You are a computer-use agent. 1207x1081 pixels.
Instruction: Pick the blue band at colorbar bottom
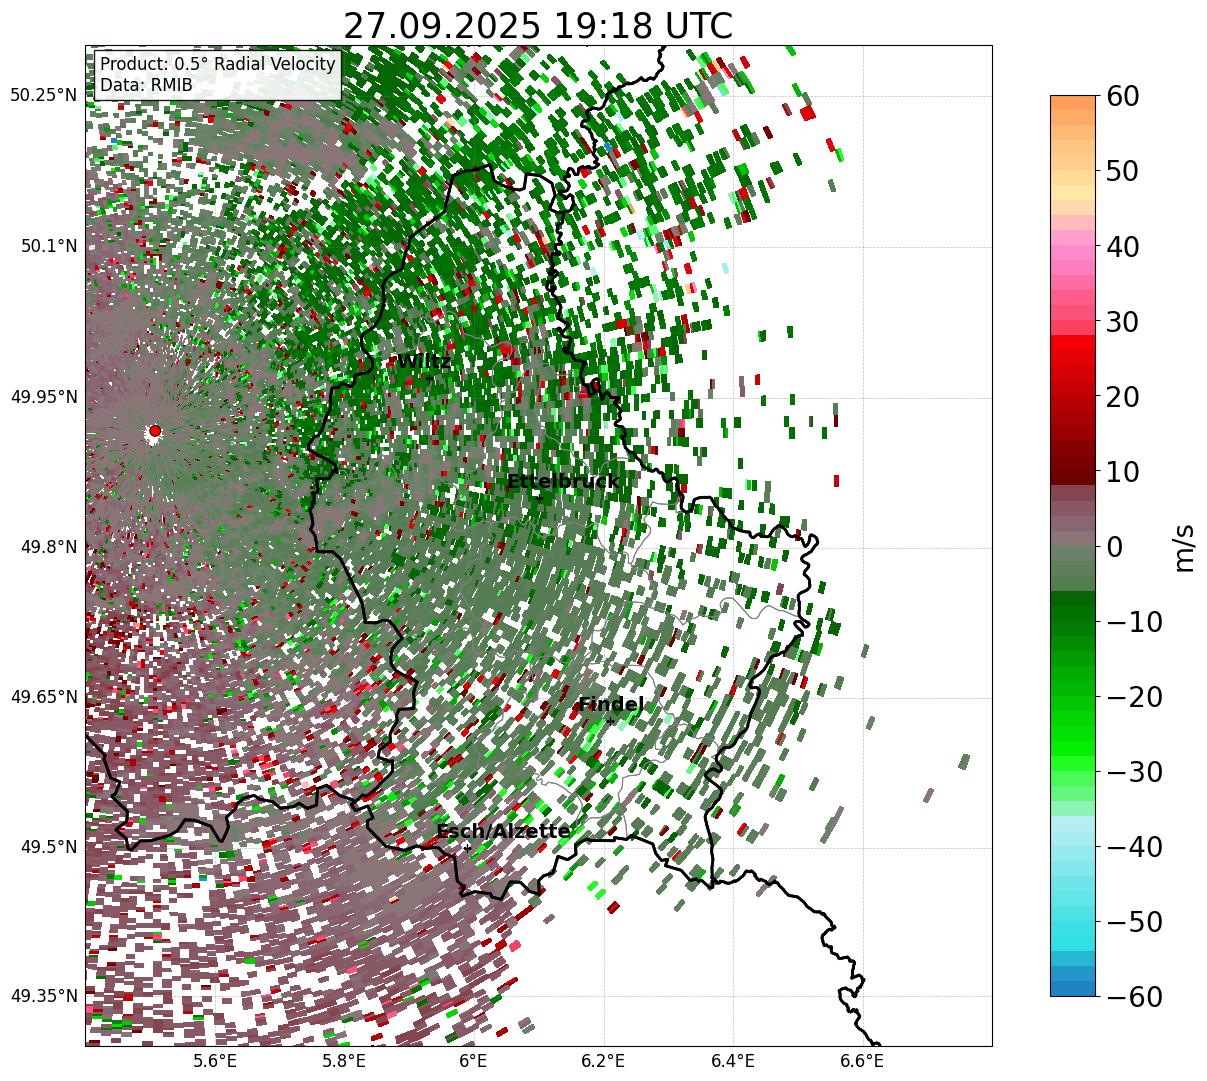point(1073,988)
